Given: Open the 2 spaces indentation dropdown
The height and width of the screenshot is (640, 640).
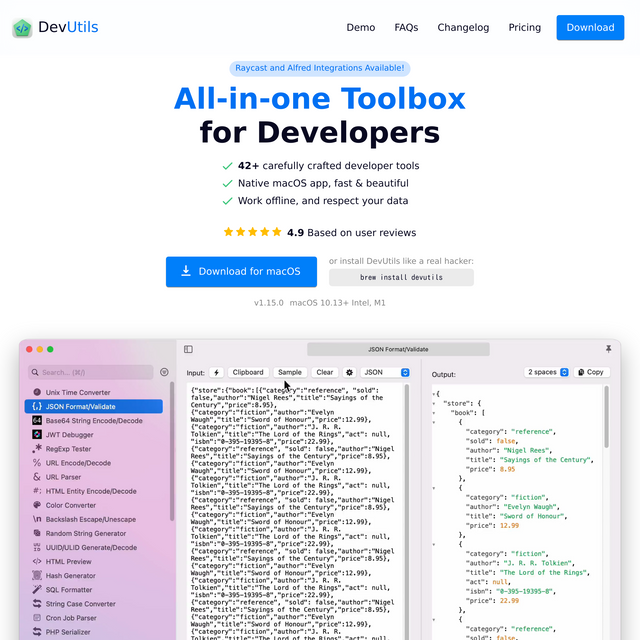Looking at the screenshot, I should (x=547, y=372).
